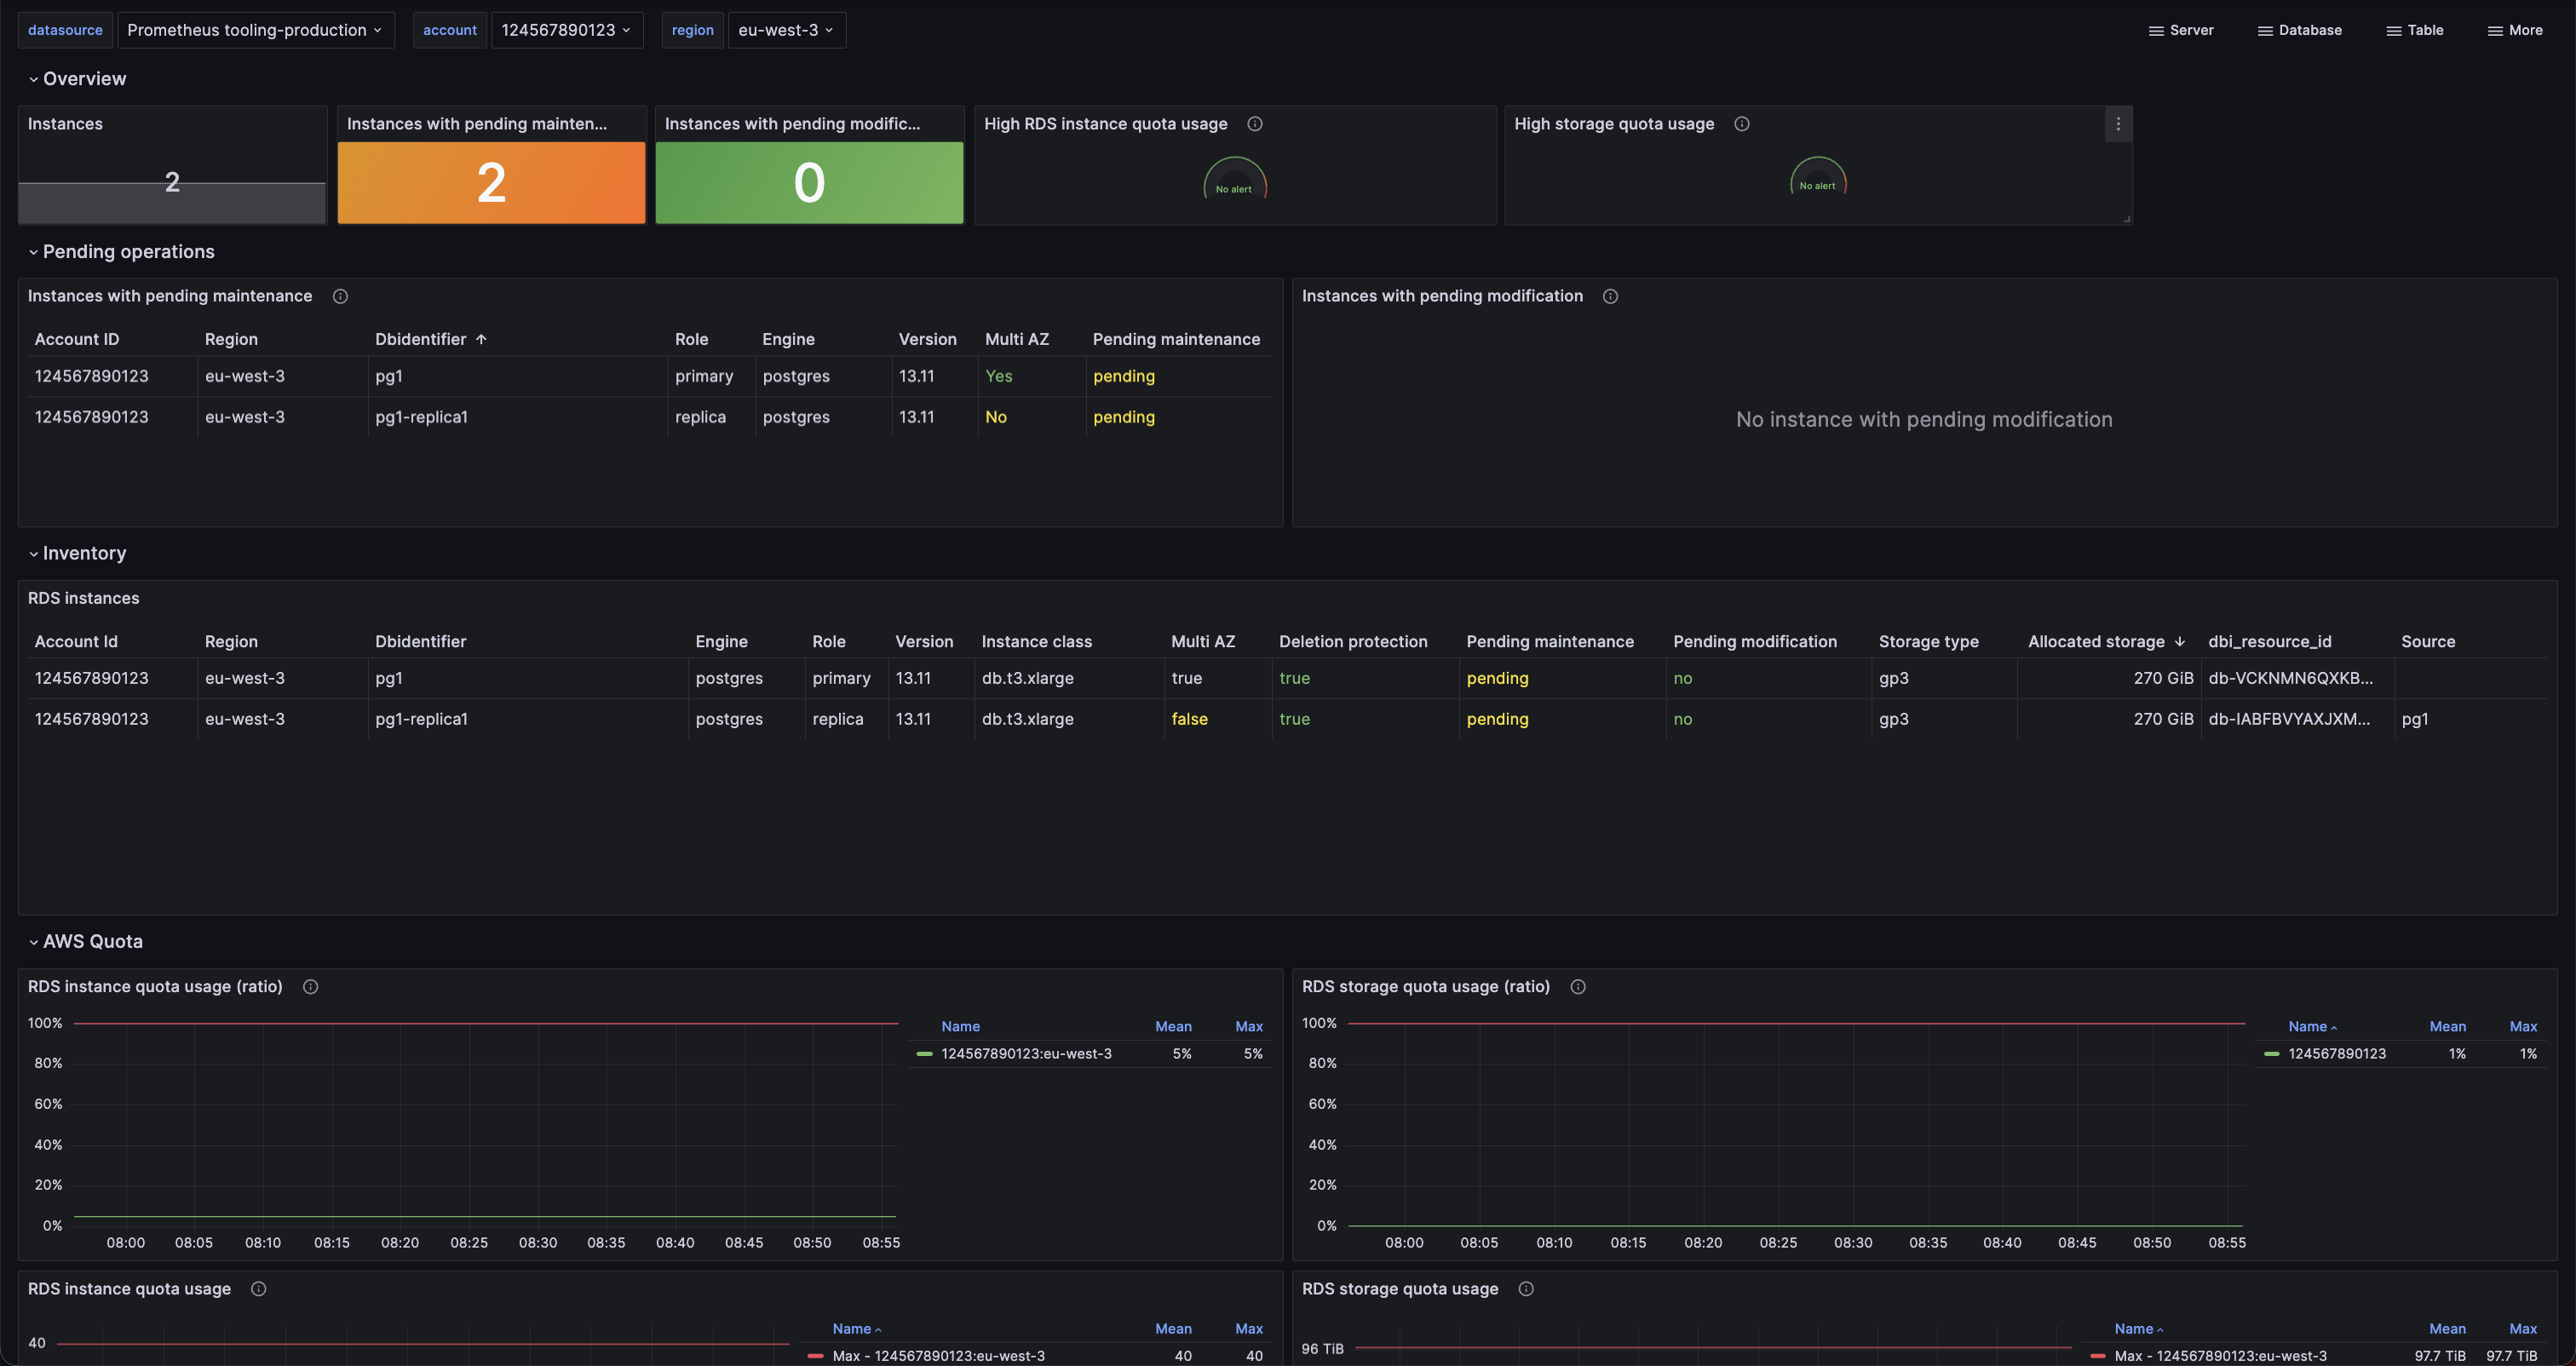
Task: Click info icon for RDS storage quota usage (ratio)
Action: (1578, 987)
